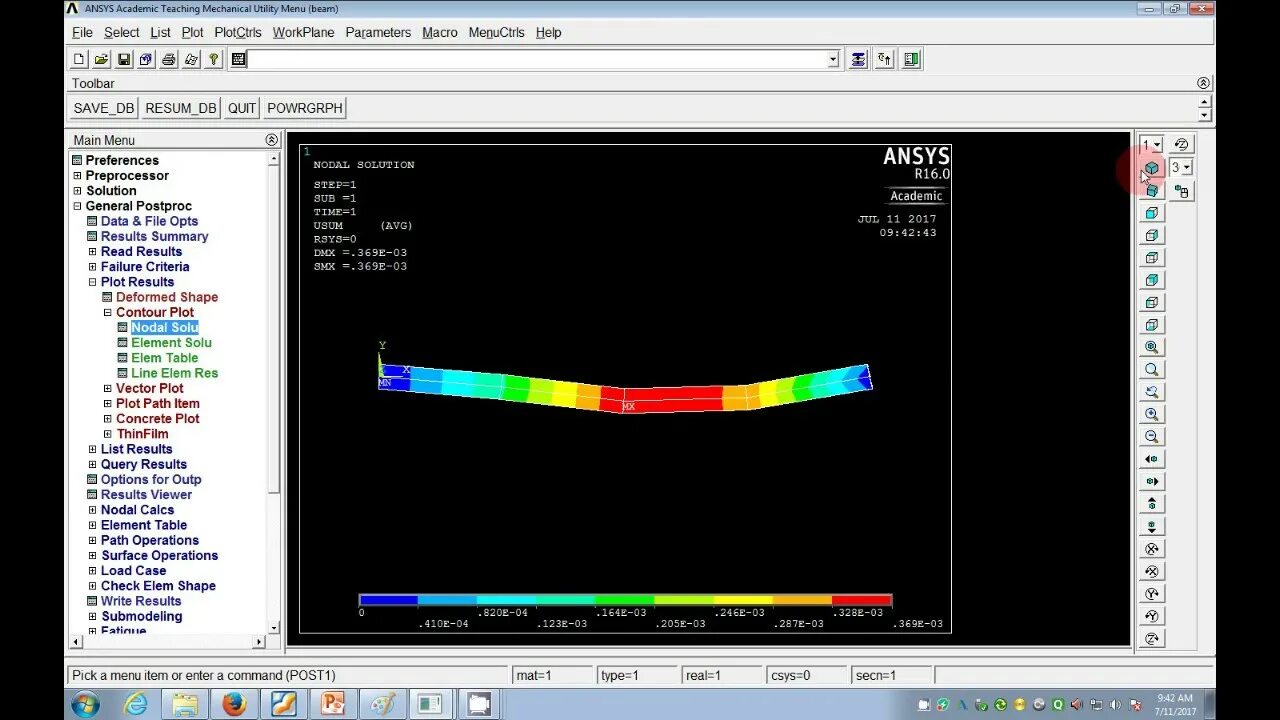This screenshot has height=720, width=1280.
Task: Open the Select menu
Action: point(122,32)
